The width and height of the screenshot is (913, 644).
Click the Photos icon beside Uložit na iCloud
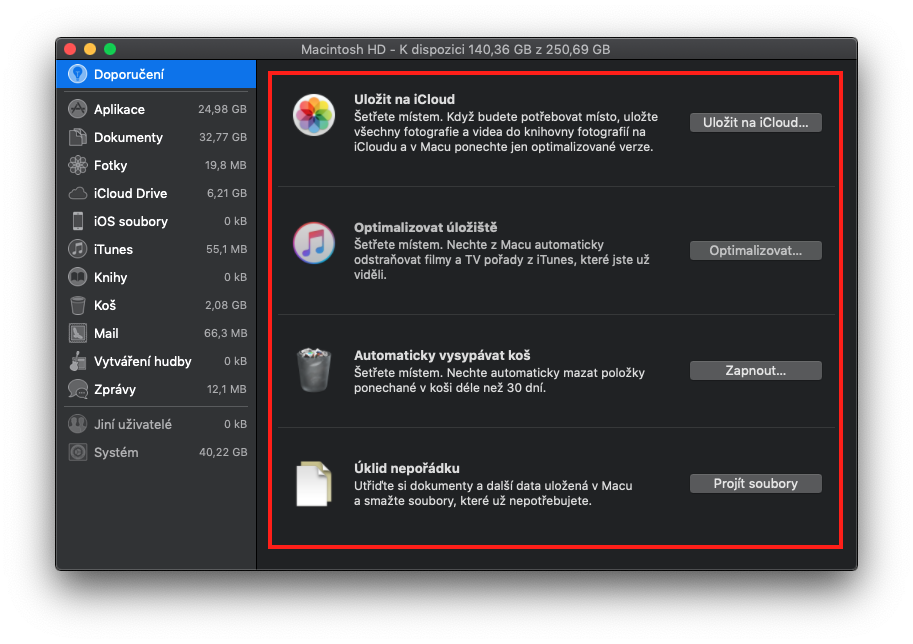click(x=314, y=115)
